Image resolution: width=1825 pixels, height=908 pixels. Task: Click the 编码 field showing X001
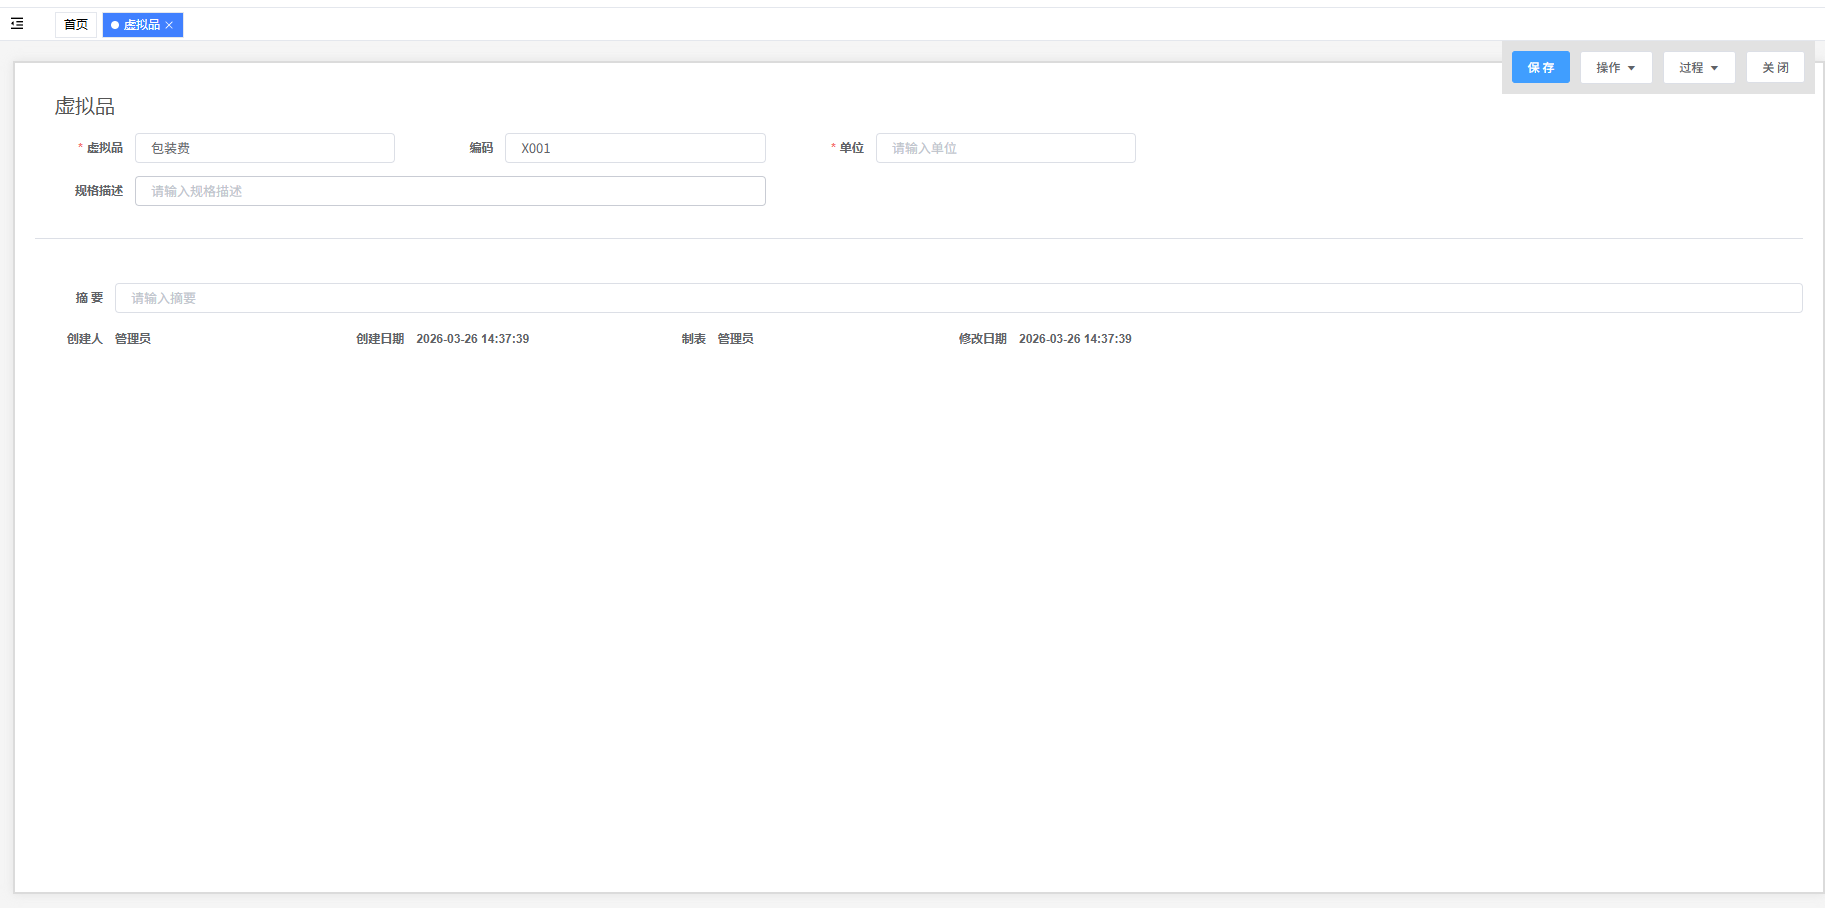[635, 148]
